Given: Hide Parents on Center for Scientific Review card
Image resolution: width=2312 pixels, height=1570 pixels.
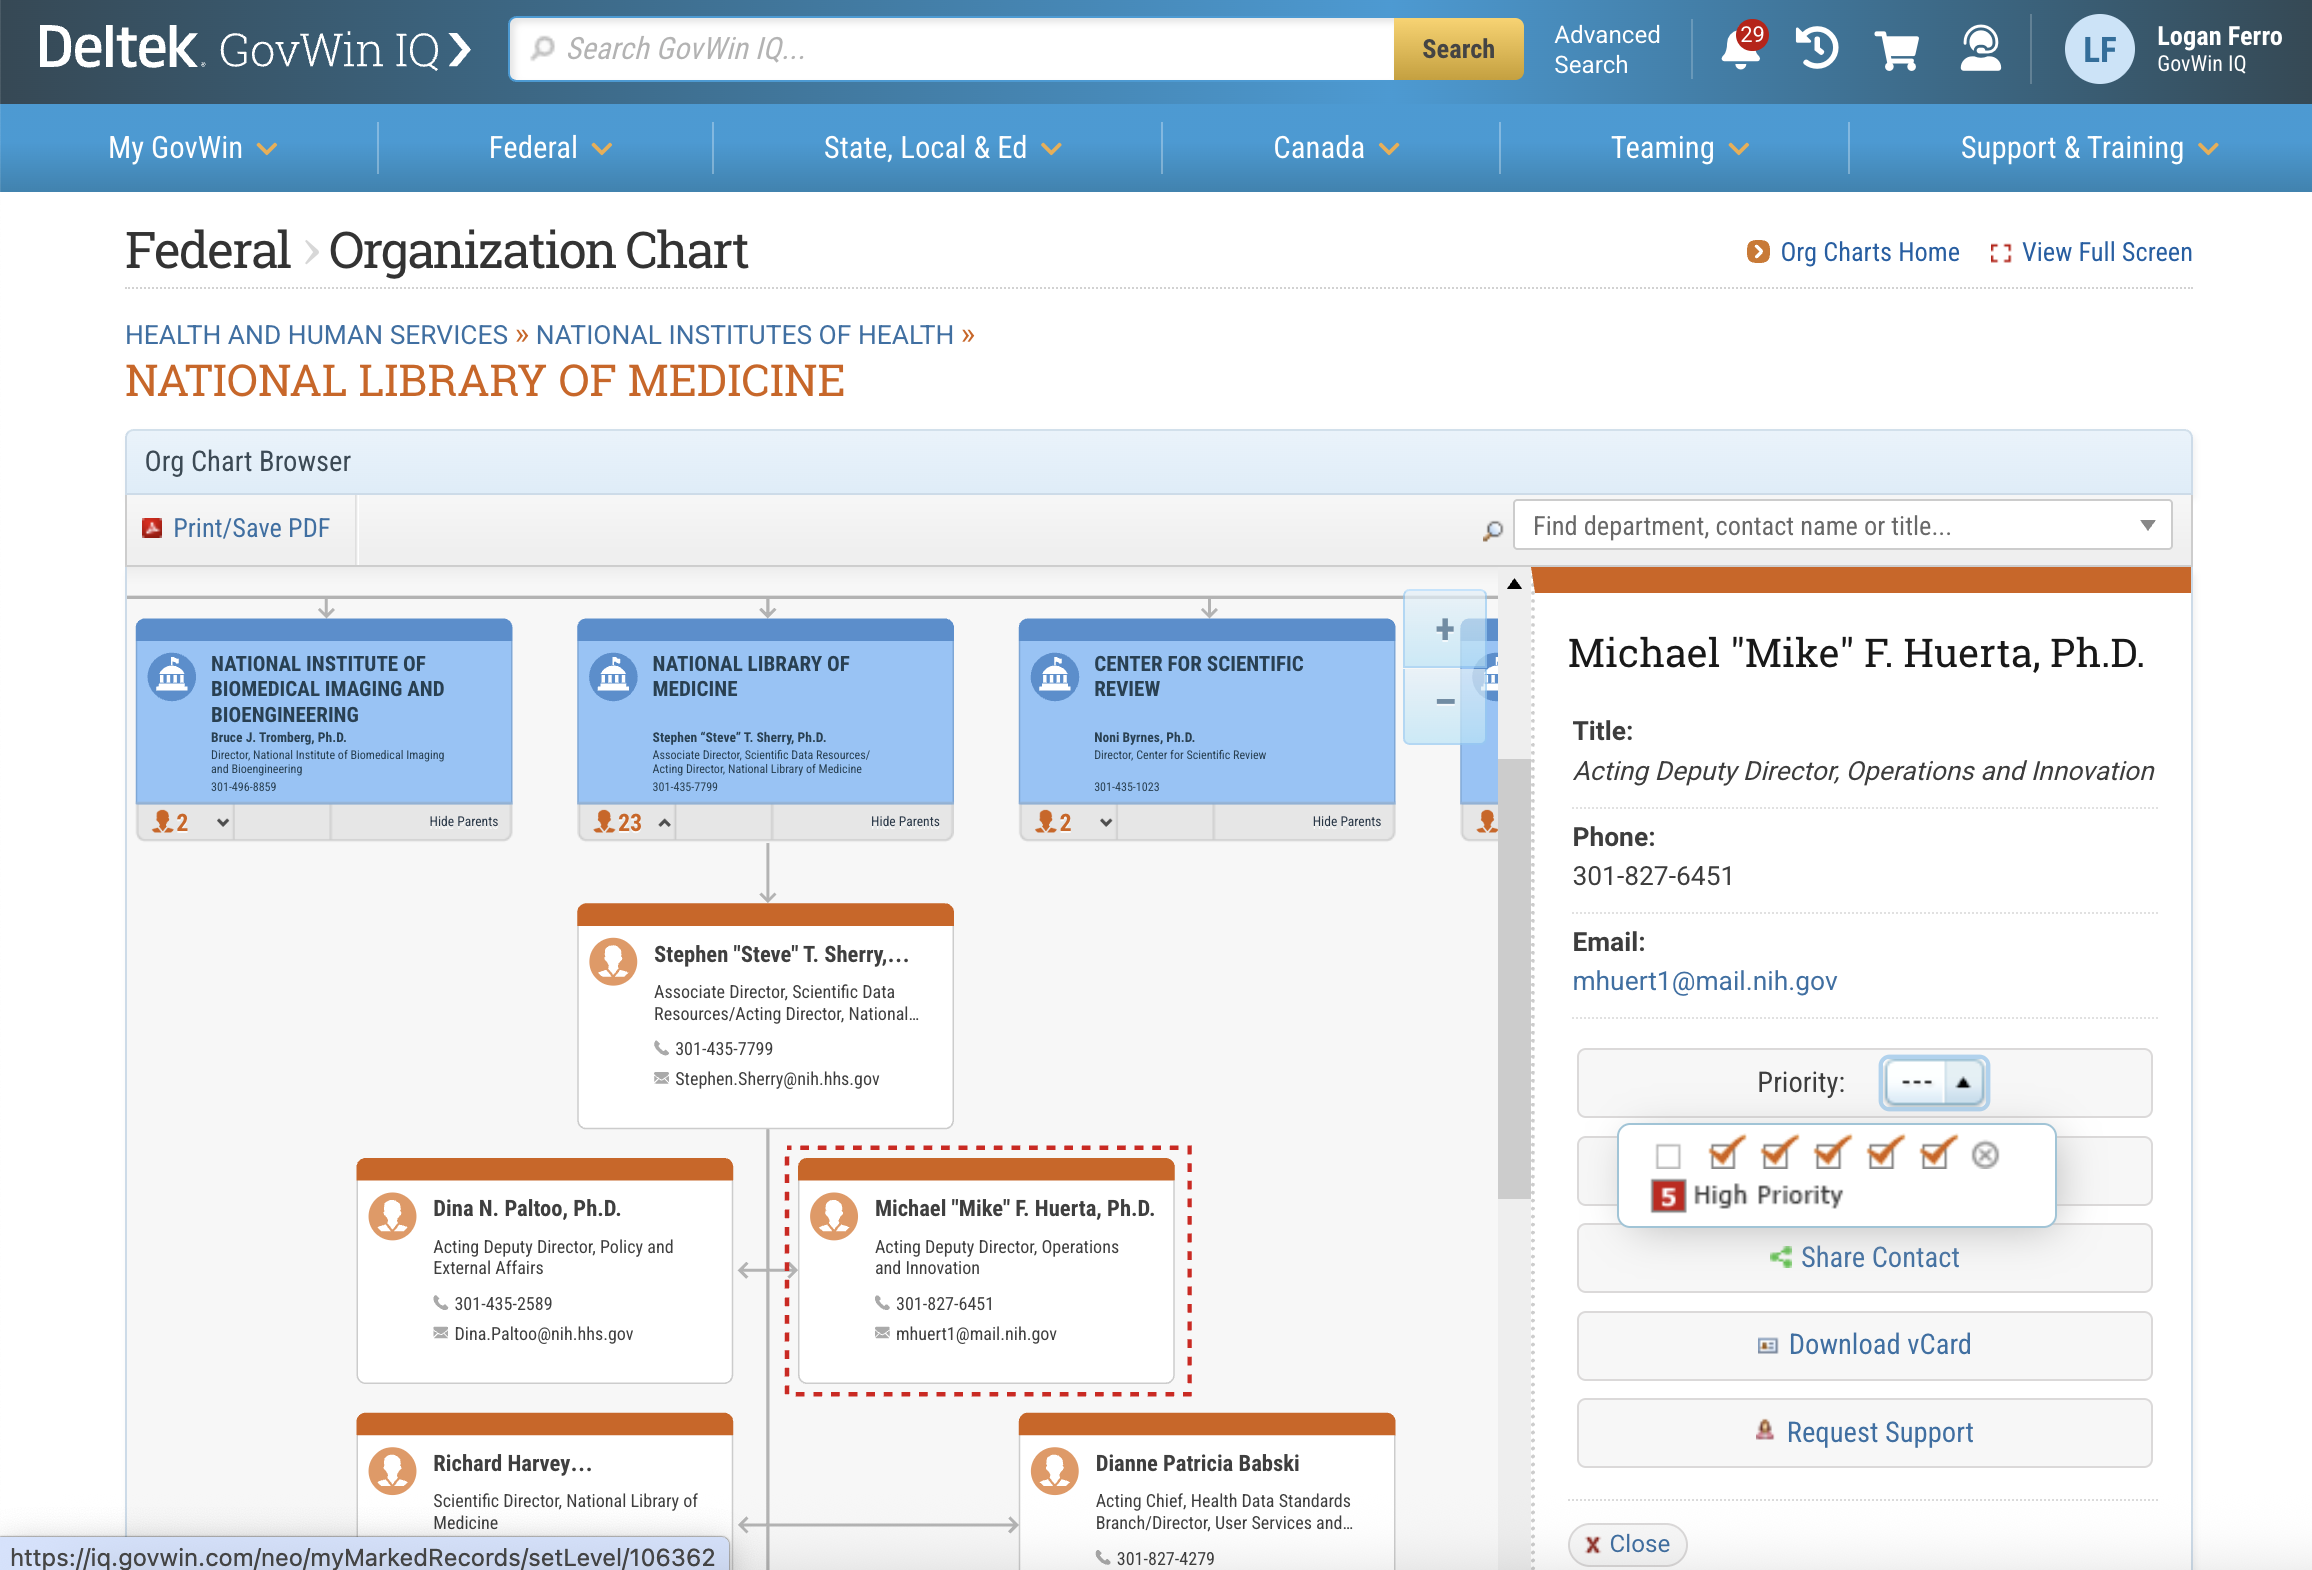Looking at the screenshot, I should click(x=1346, y=822).
